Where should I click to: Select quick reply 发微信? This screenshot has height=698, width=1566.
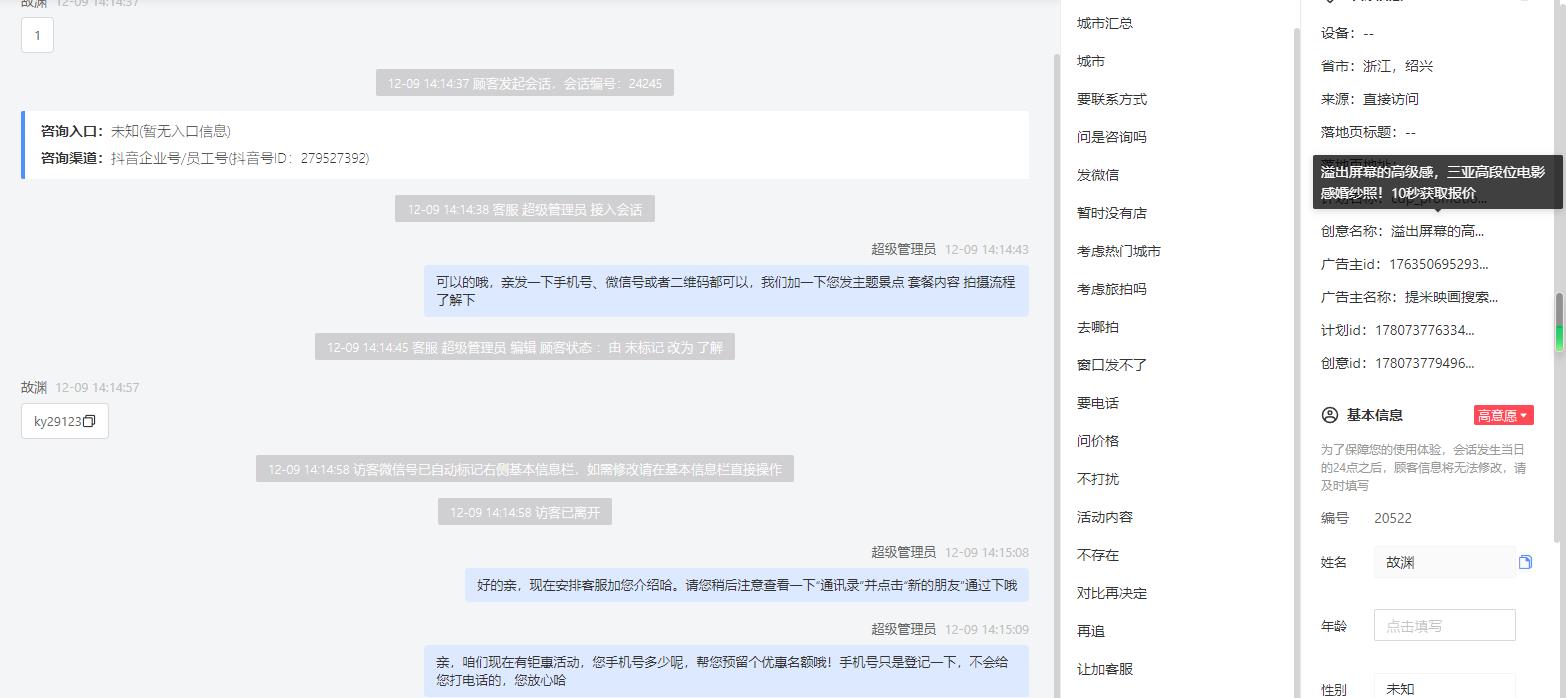(x=1098, y=175)
